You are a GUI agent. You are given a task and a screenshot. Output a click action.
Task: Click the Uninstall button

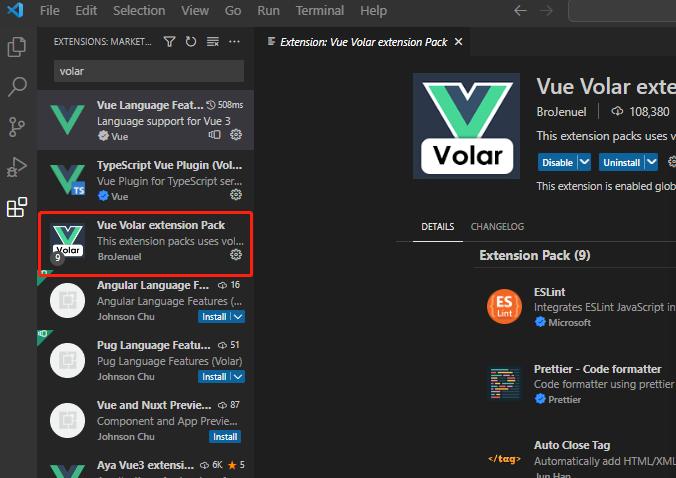tap(621, 162)
